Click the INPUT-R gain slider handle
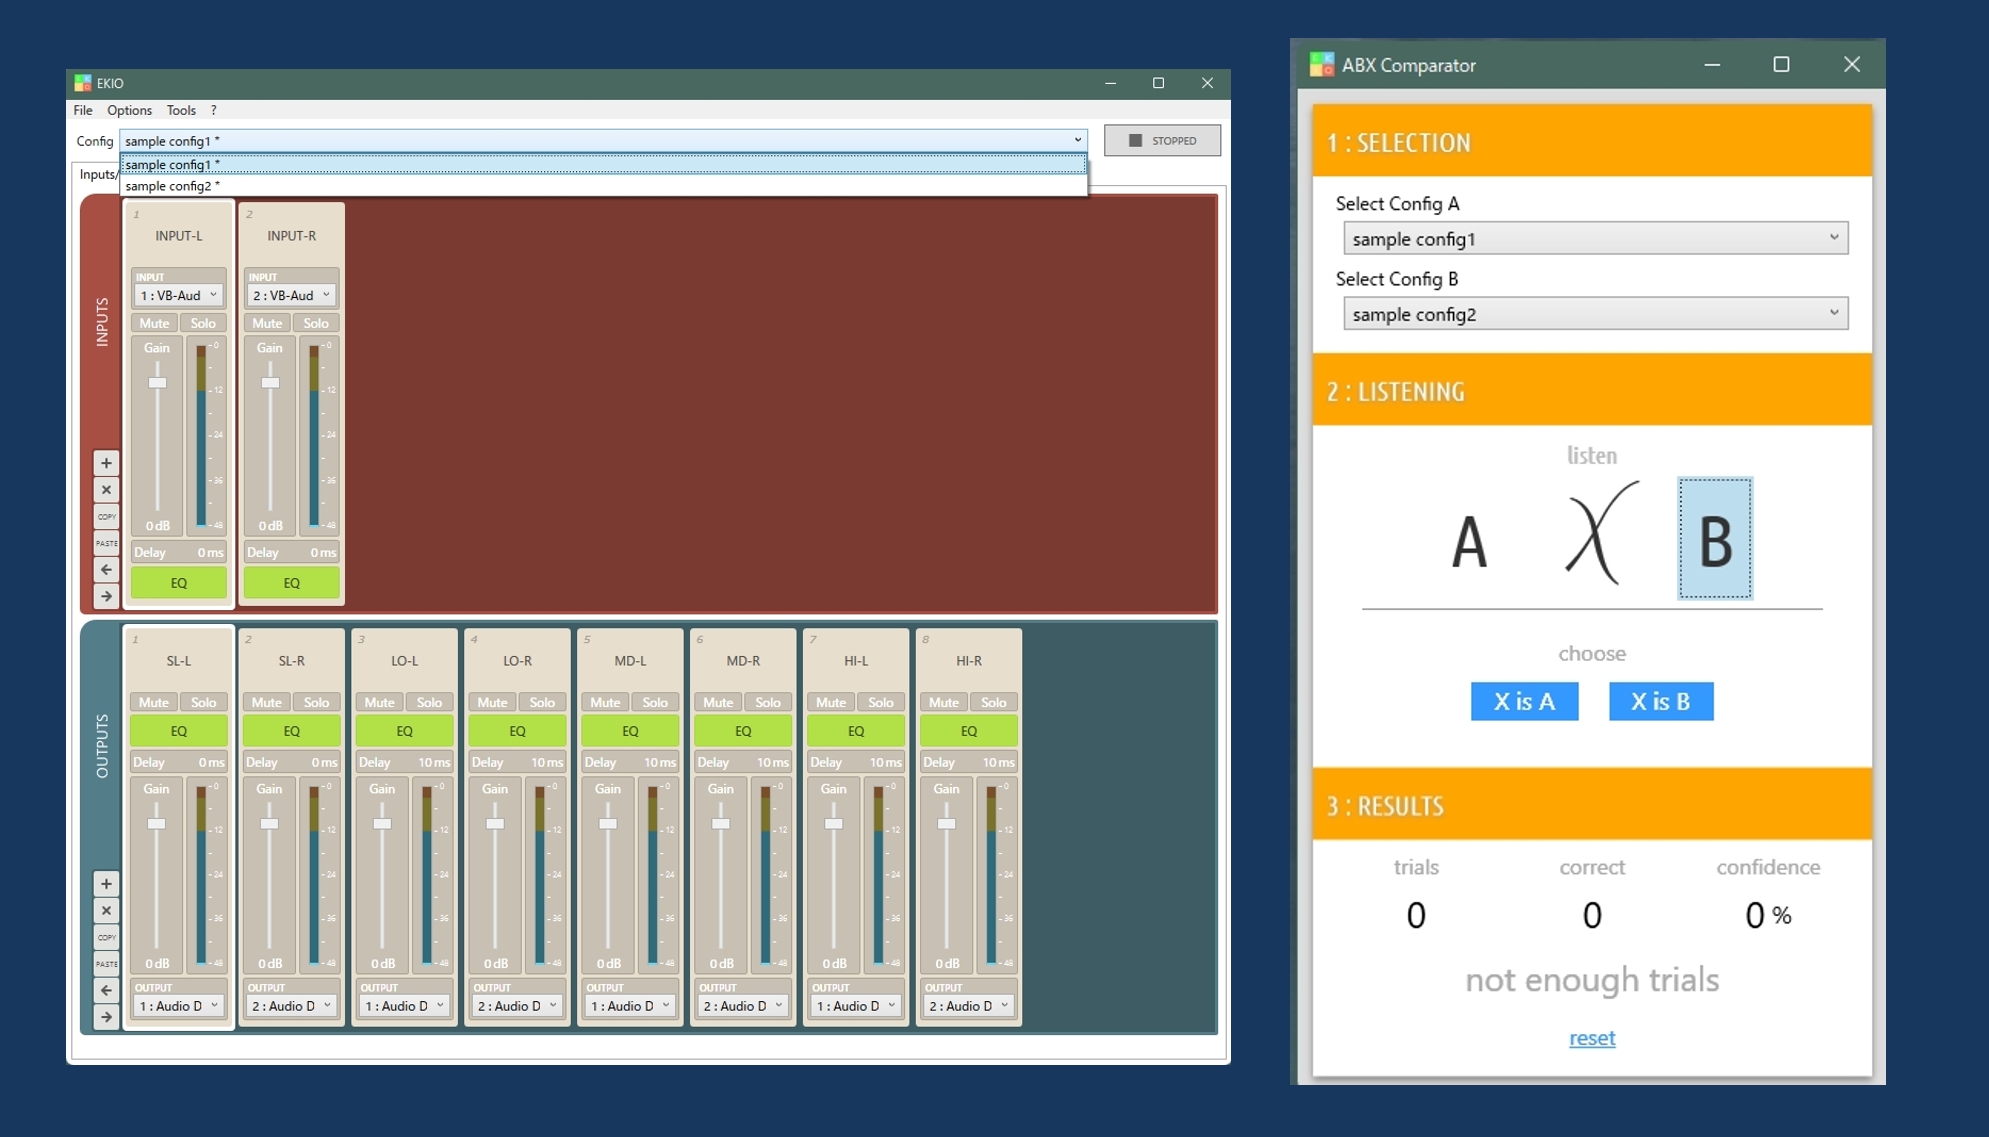The height and width of the screenshot is (1137, 1989). 270,383
